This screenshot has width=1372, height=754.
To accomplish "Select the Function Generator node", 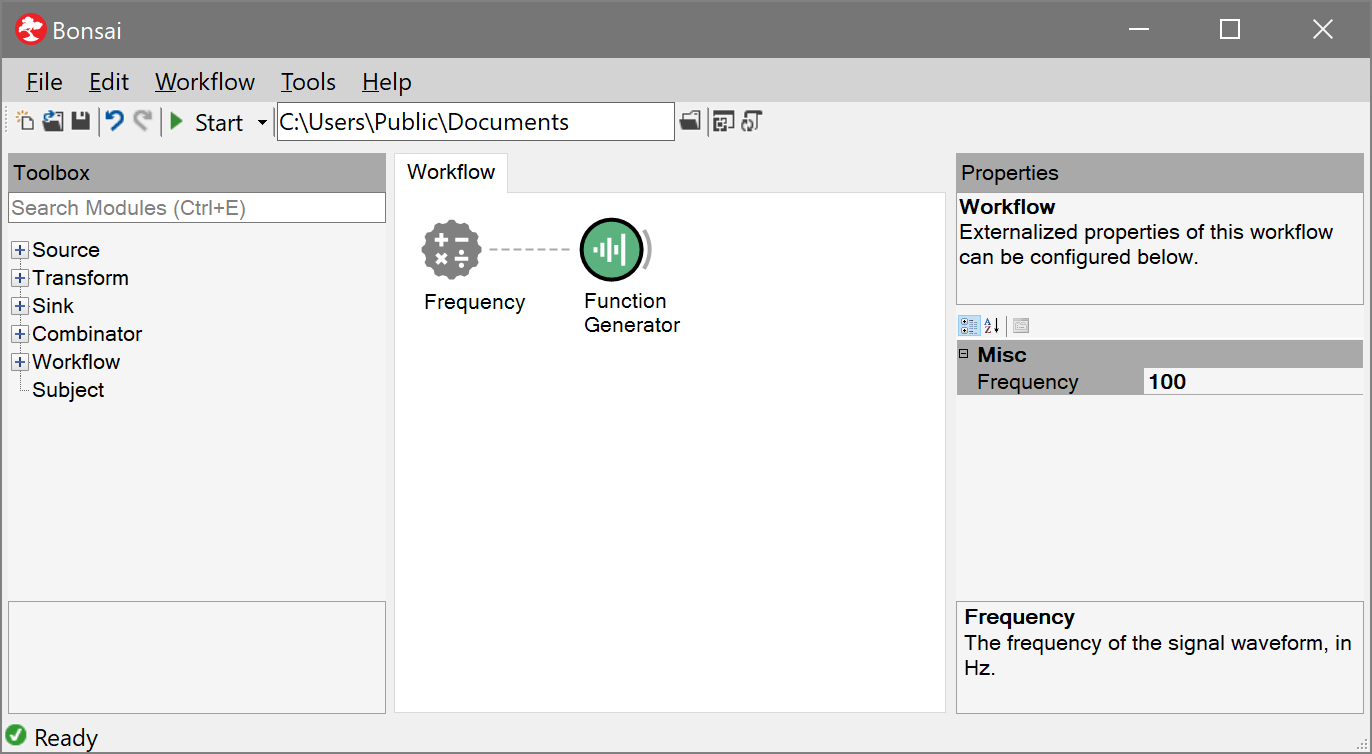I will click(611, 250).
